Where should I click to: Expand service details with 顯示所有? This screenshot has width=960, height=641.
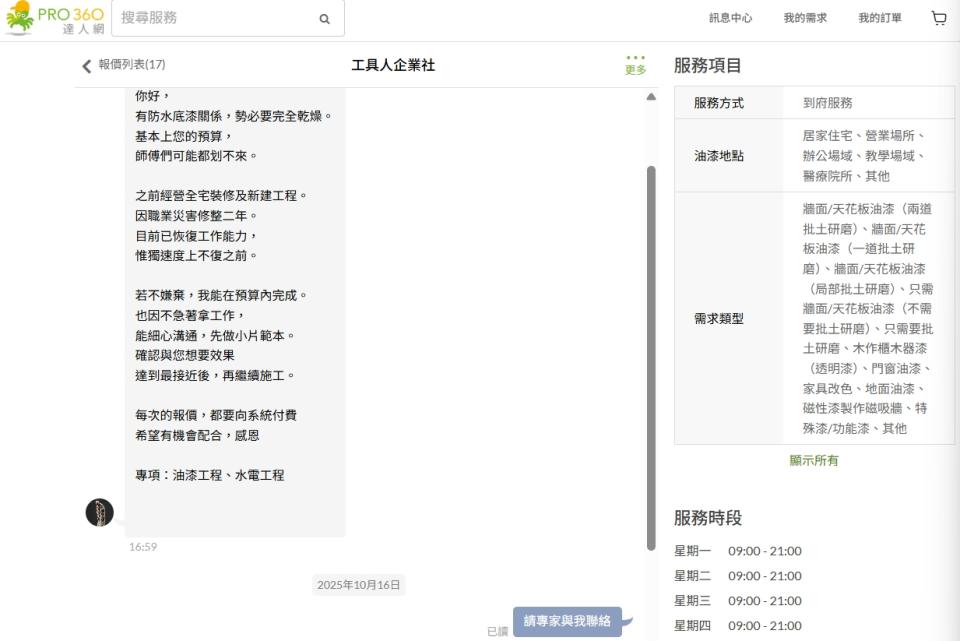(814, 461)
